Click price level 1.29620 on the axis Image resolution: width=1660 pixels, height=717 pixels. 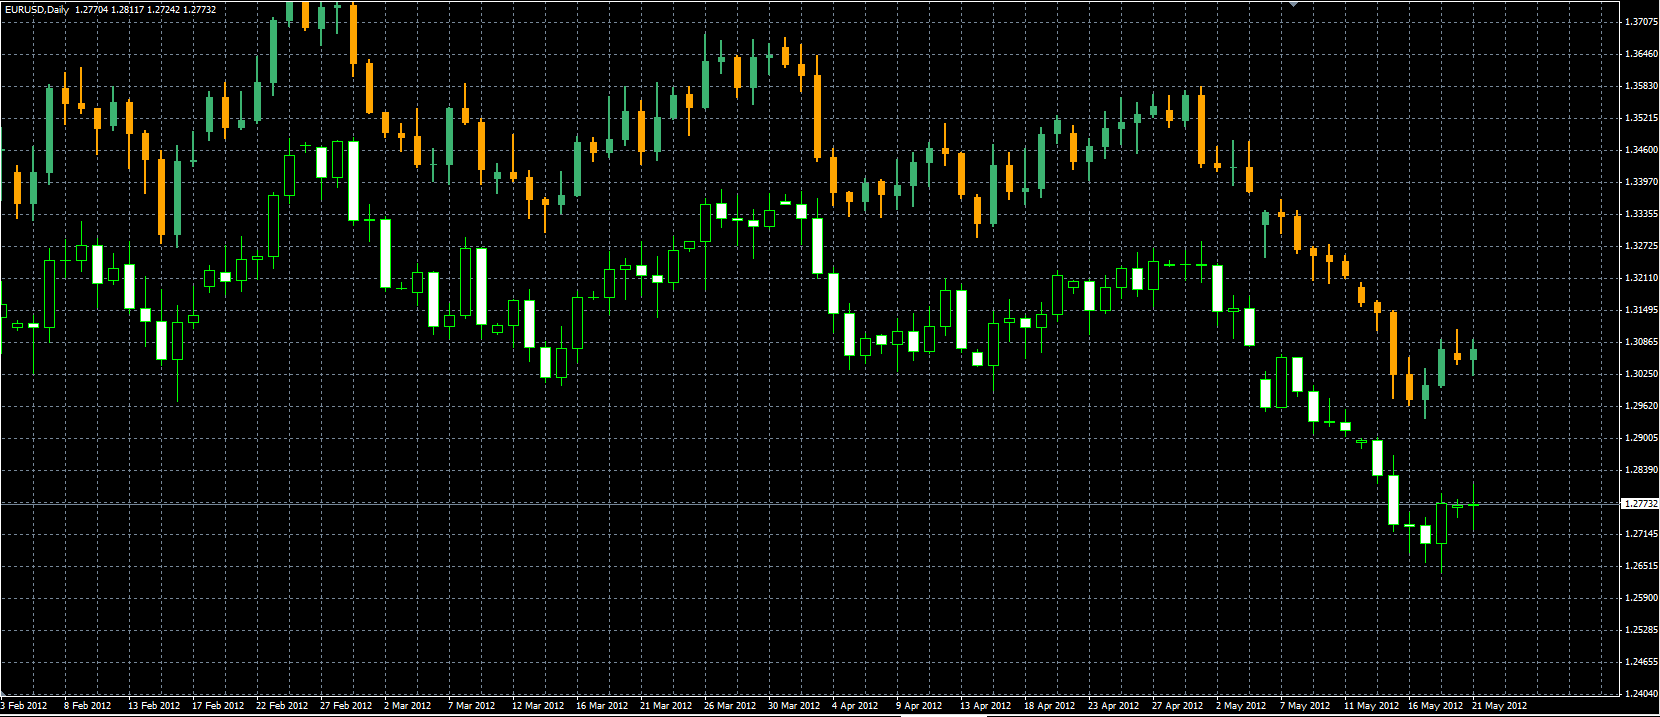coord(1642,406)
